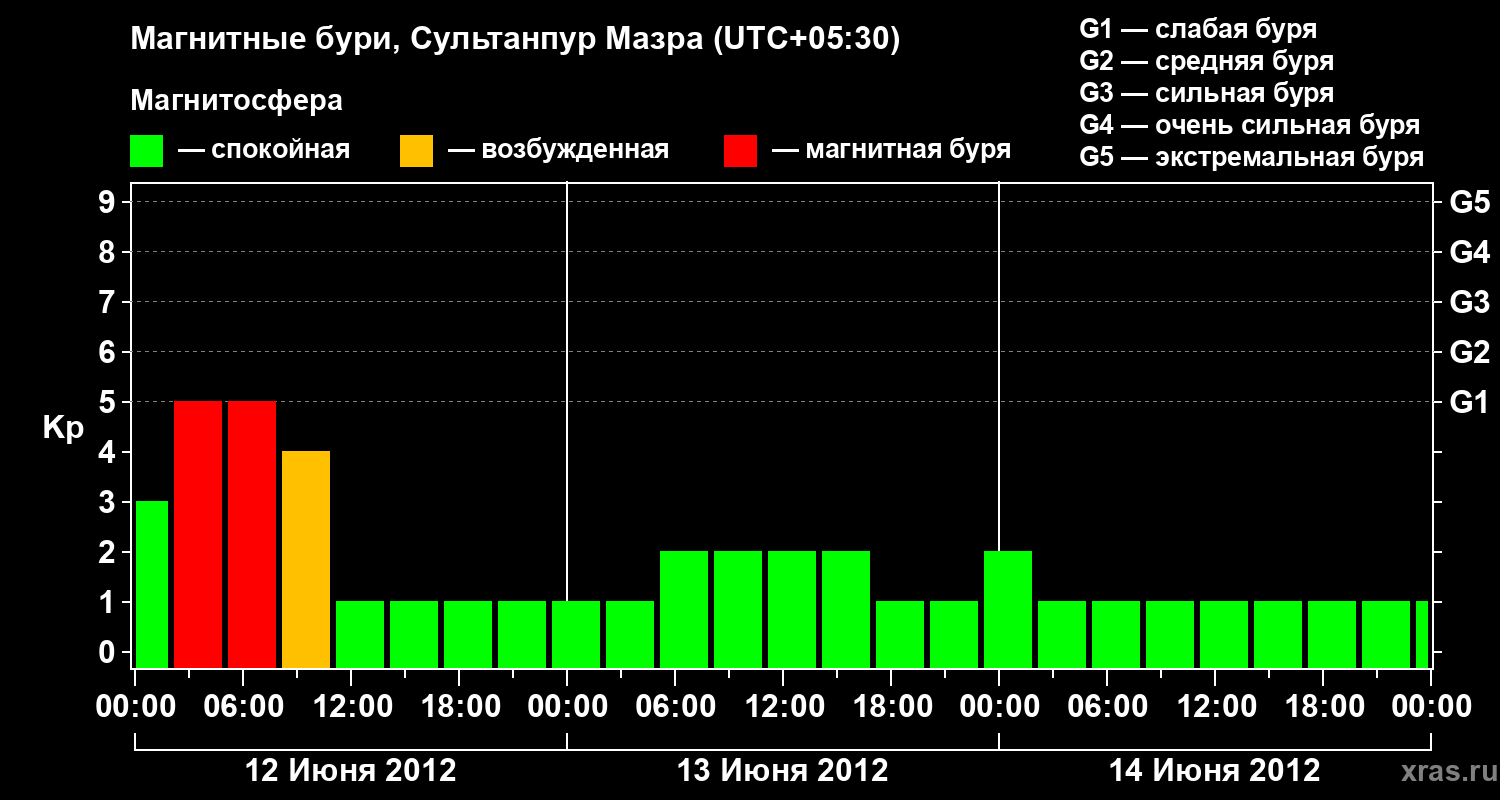This screenshot has height=800, width=1500.
Task: Click the green Kp 2 bar on 14 June
Action: point(1008,609)
